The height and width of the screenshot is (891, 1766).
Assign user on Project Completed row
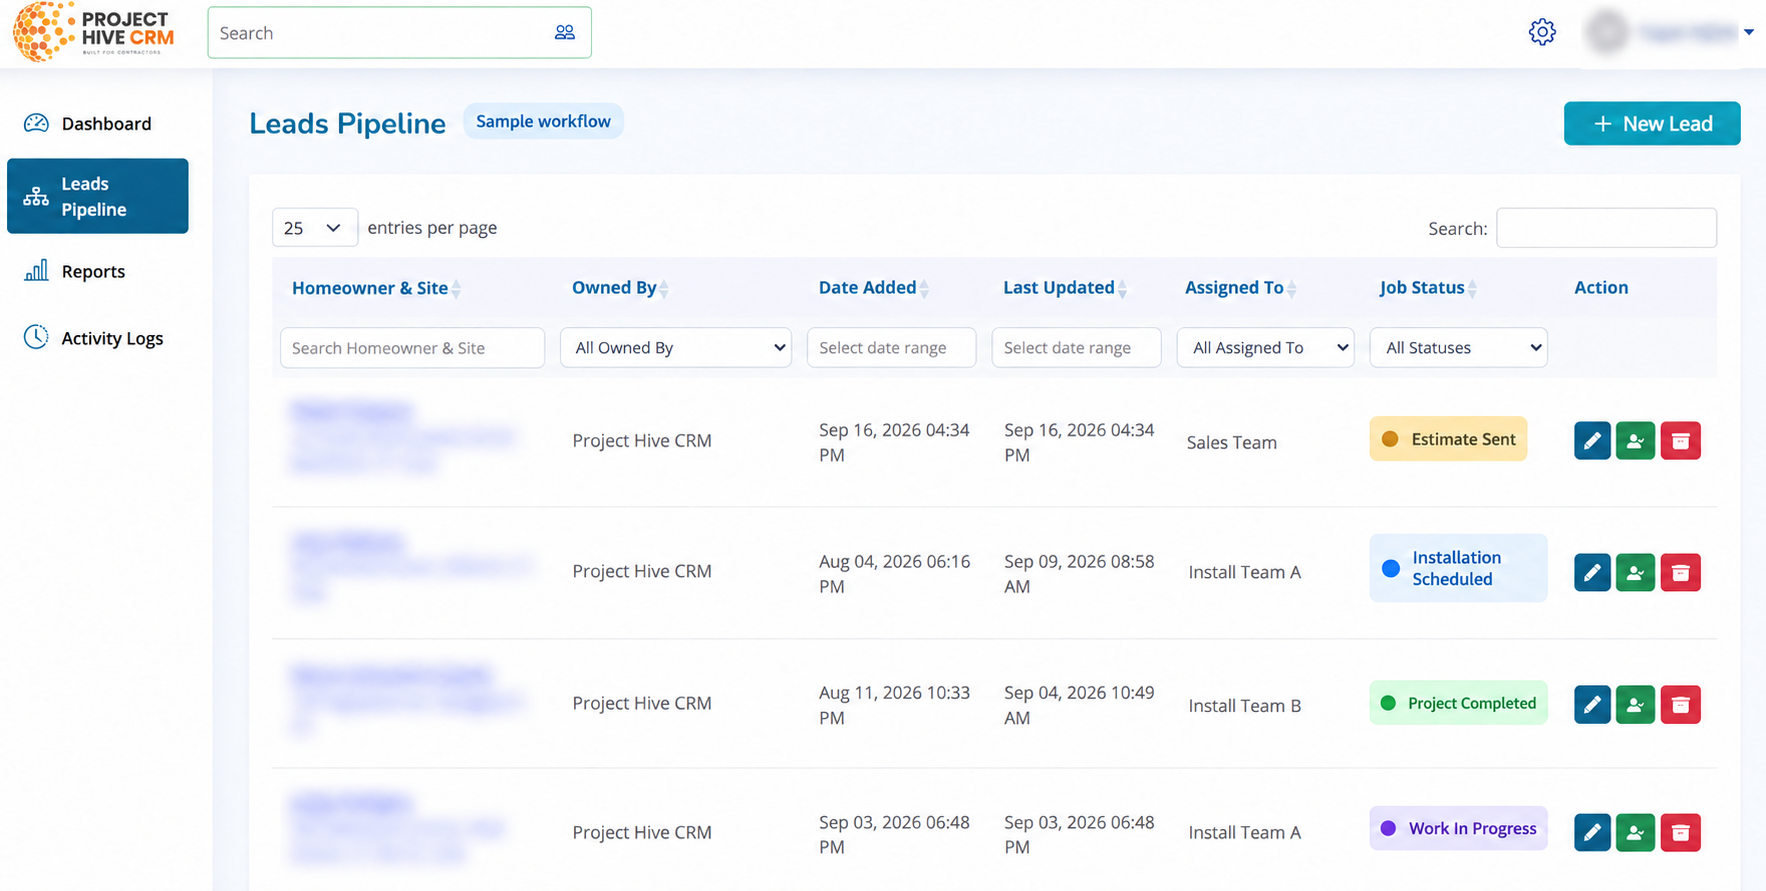tap(1635, 705)
